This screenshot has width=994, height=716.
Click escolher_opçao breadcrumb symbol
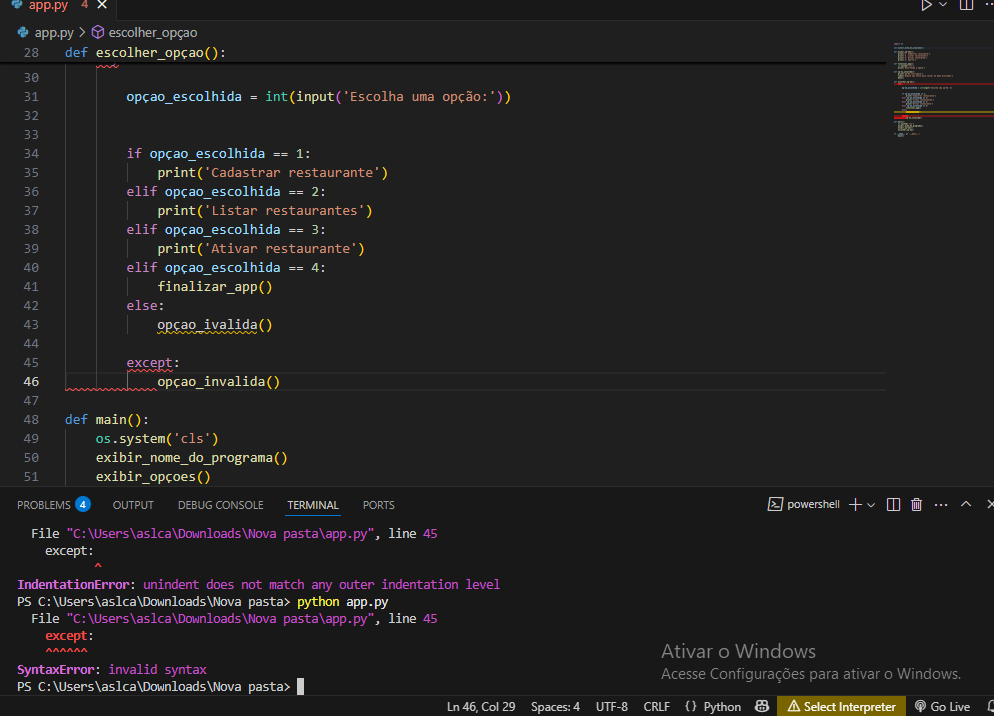[x=145, y=32]
